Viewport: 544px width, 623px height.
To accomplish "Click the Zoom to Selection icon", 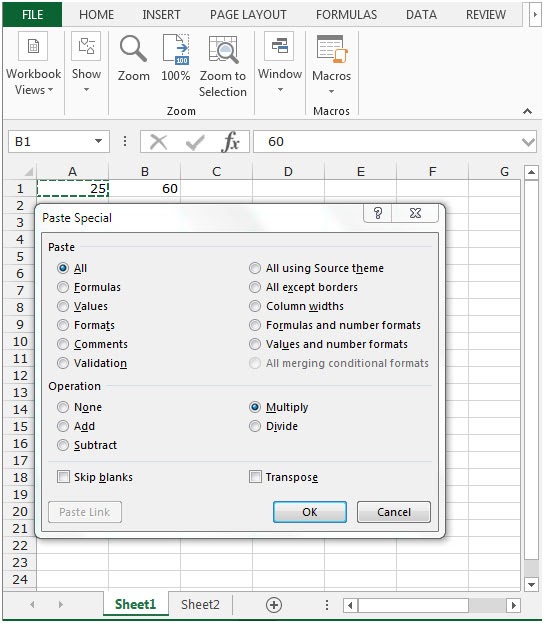I will pos(223,49).
